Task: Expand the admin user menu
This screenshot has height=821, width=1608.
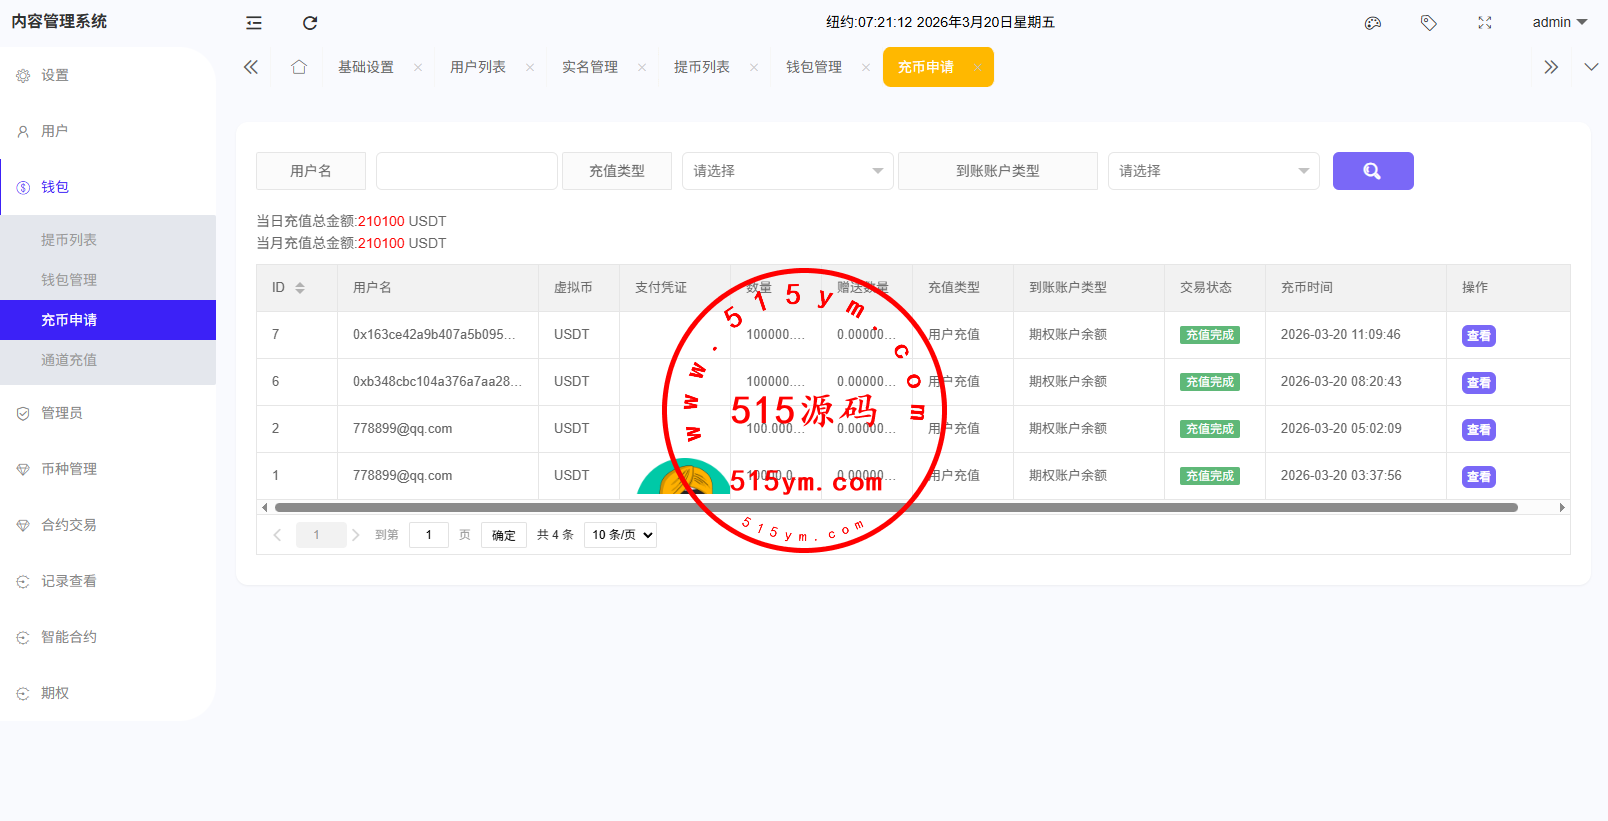Action: [x=1558, y=22]
